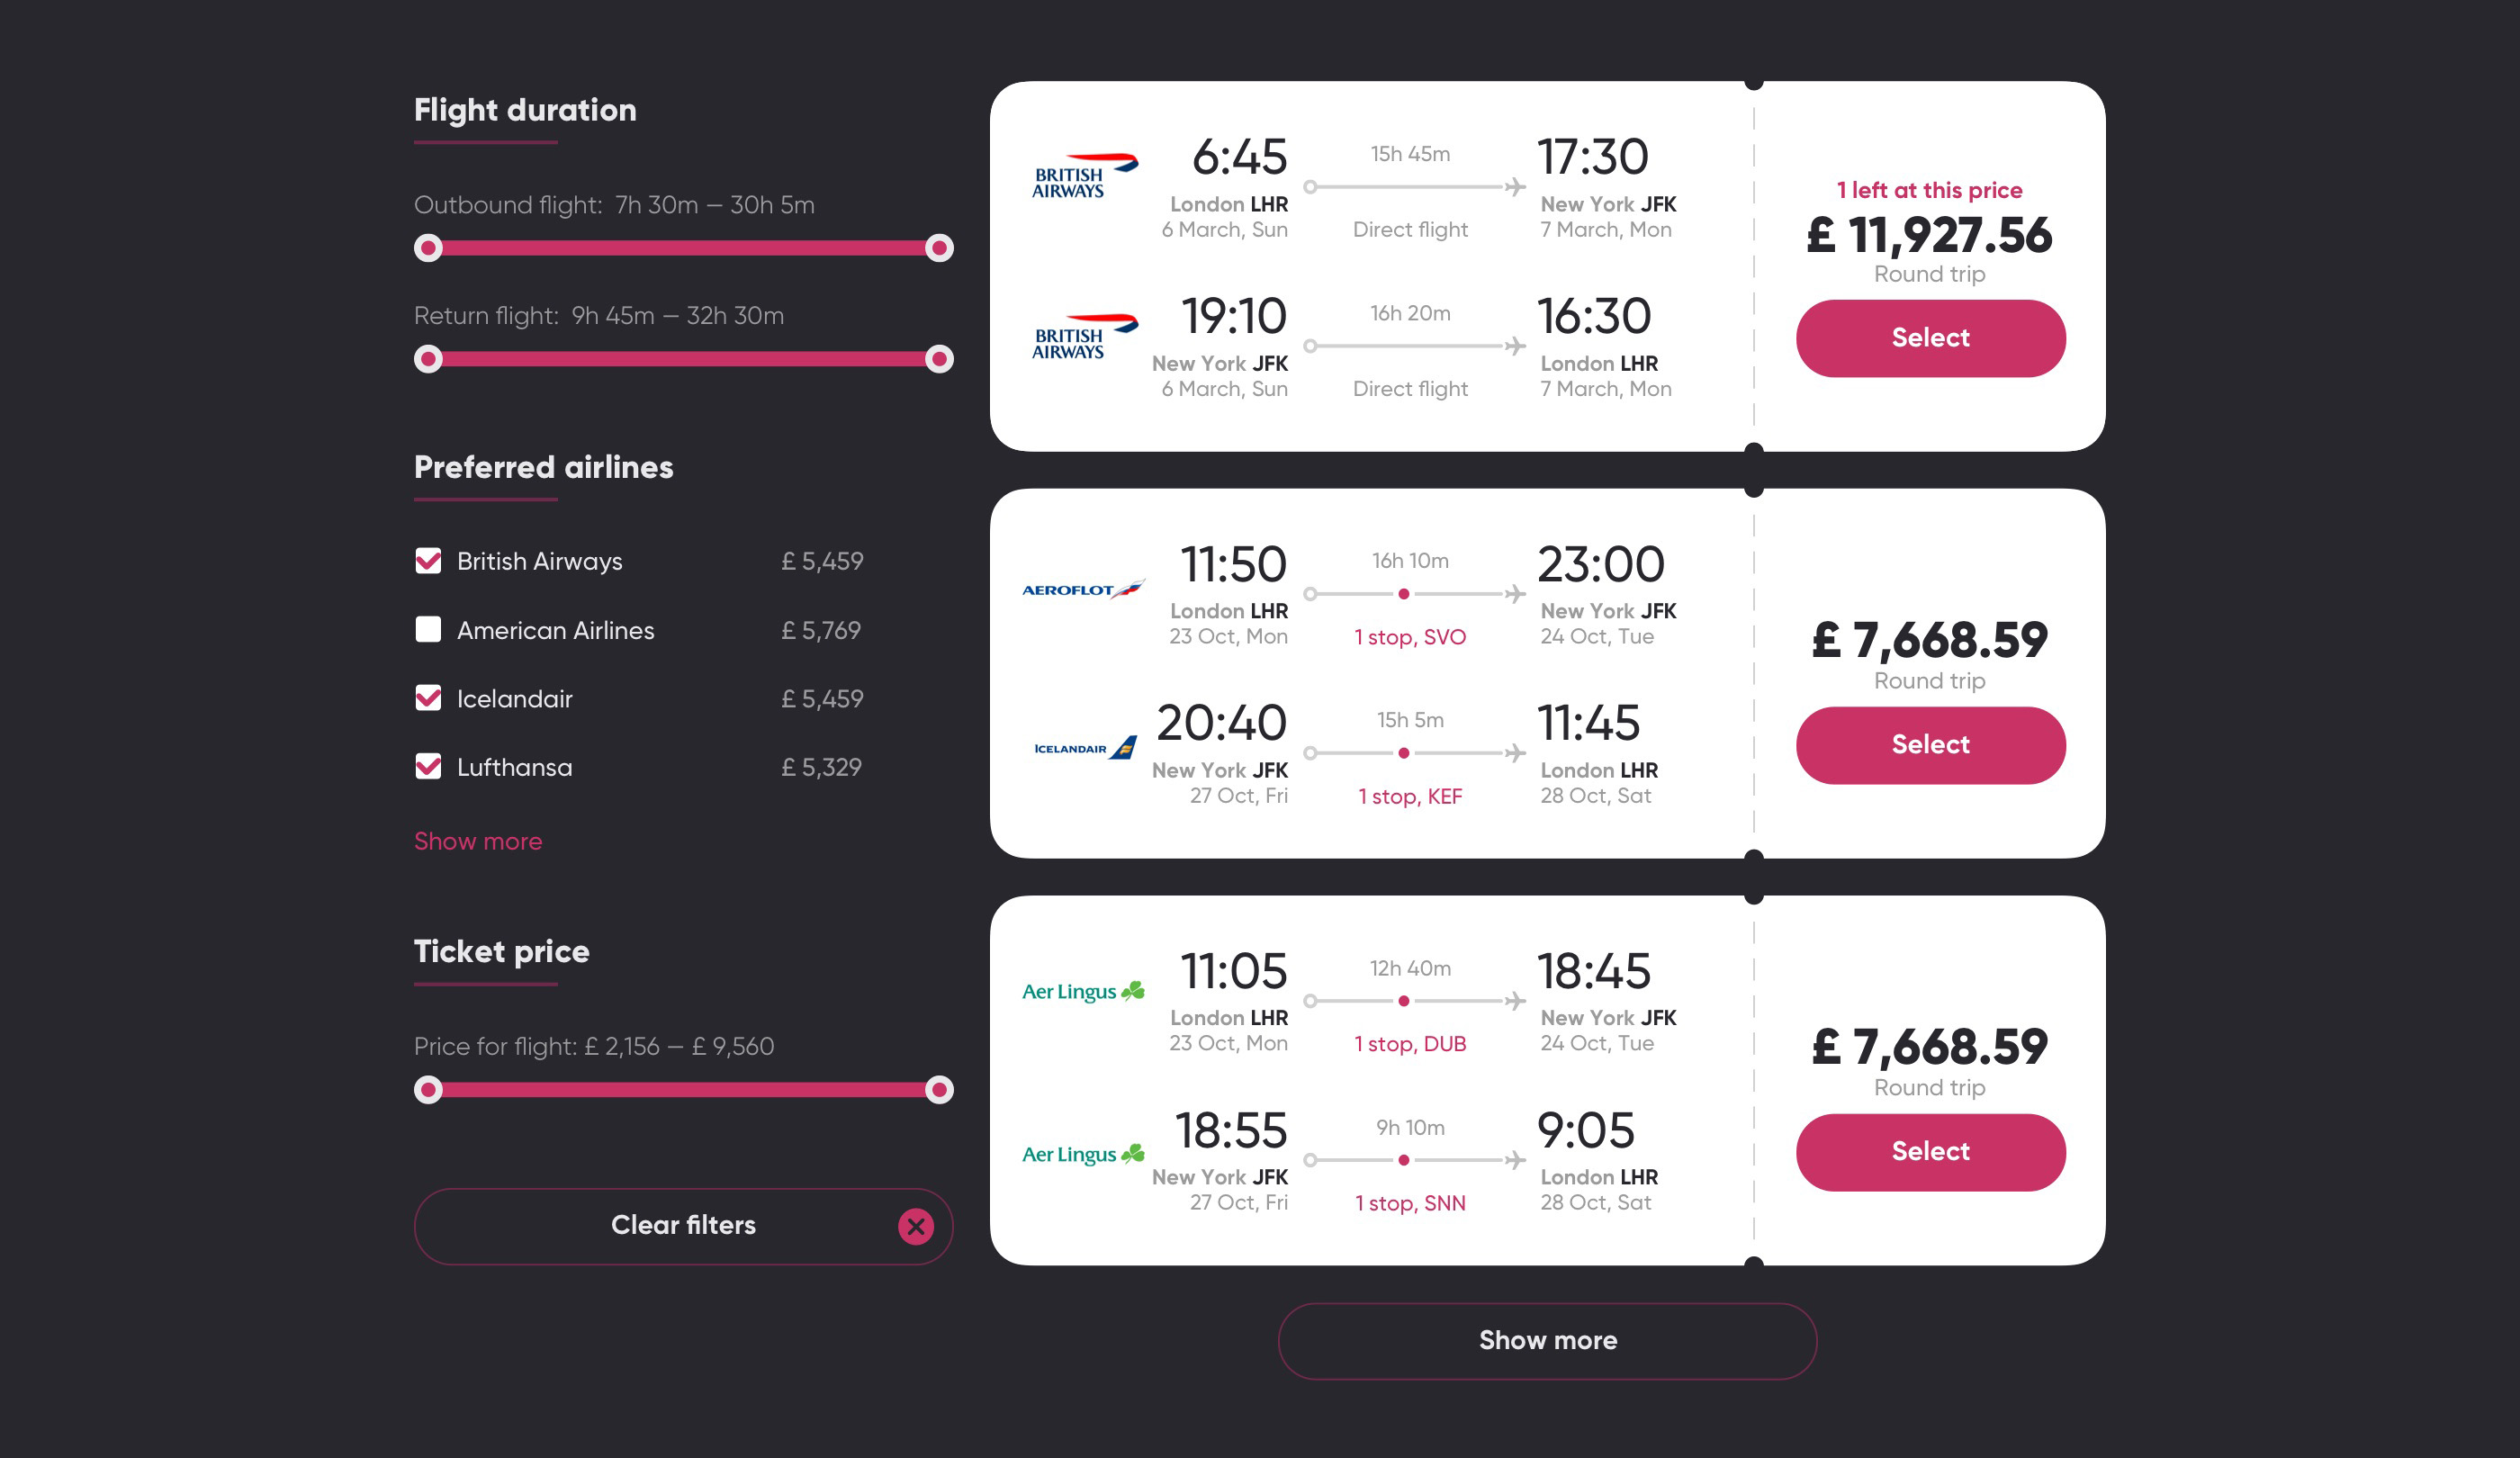Click the Aeroflot airline logo
Screen dimensions: 2520x1458
(1082, 589)
